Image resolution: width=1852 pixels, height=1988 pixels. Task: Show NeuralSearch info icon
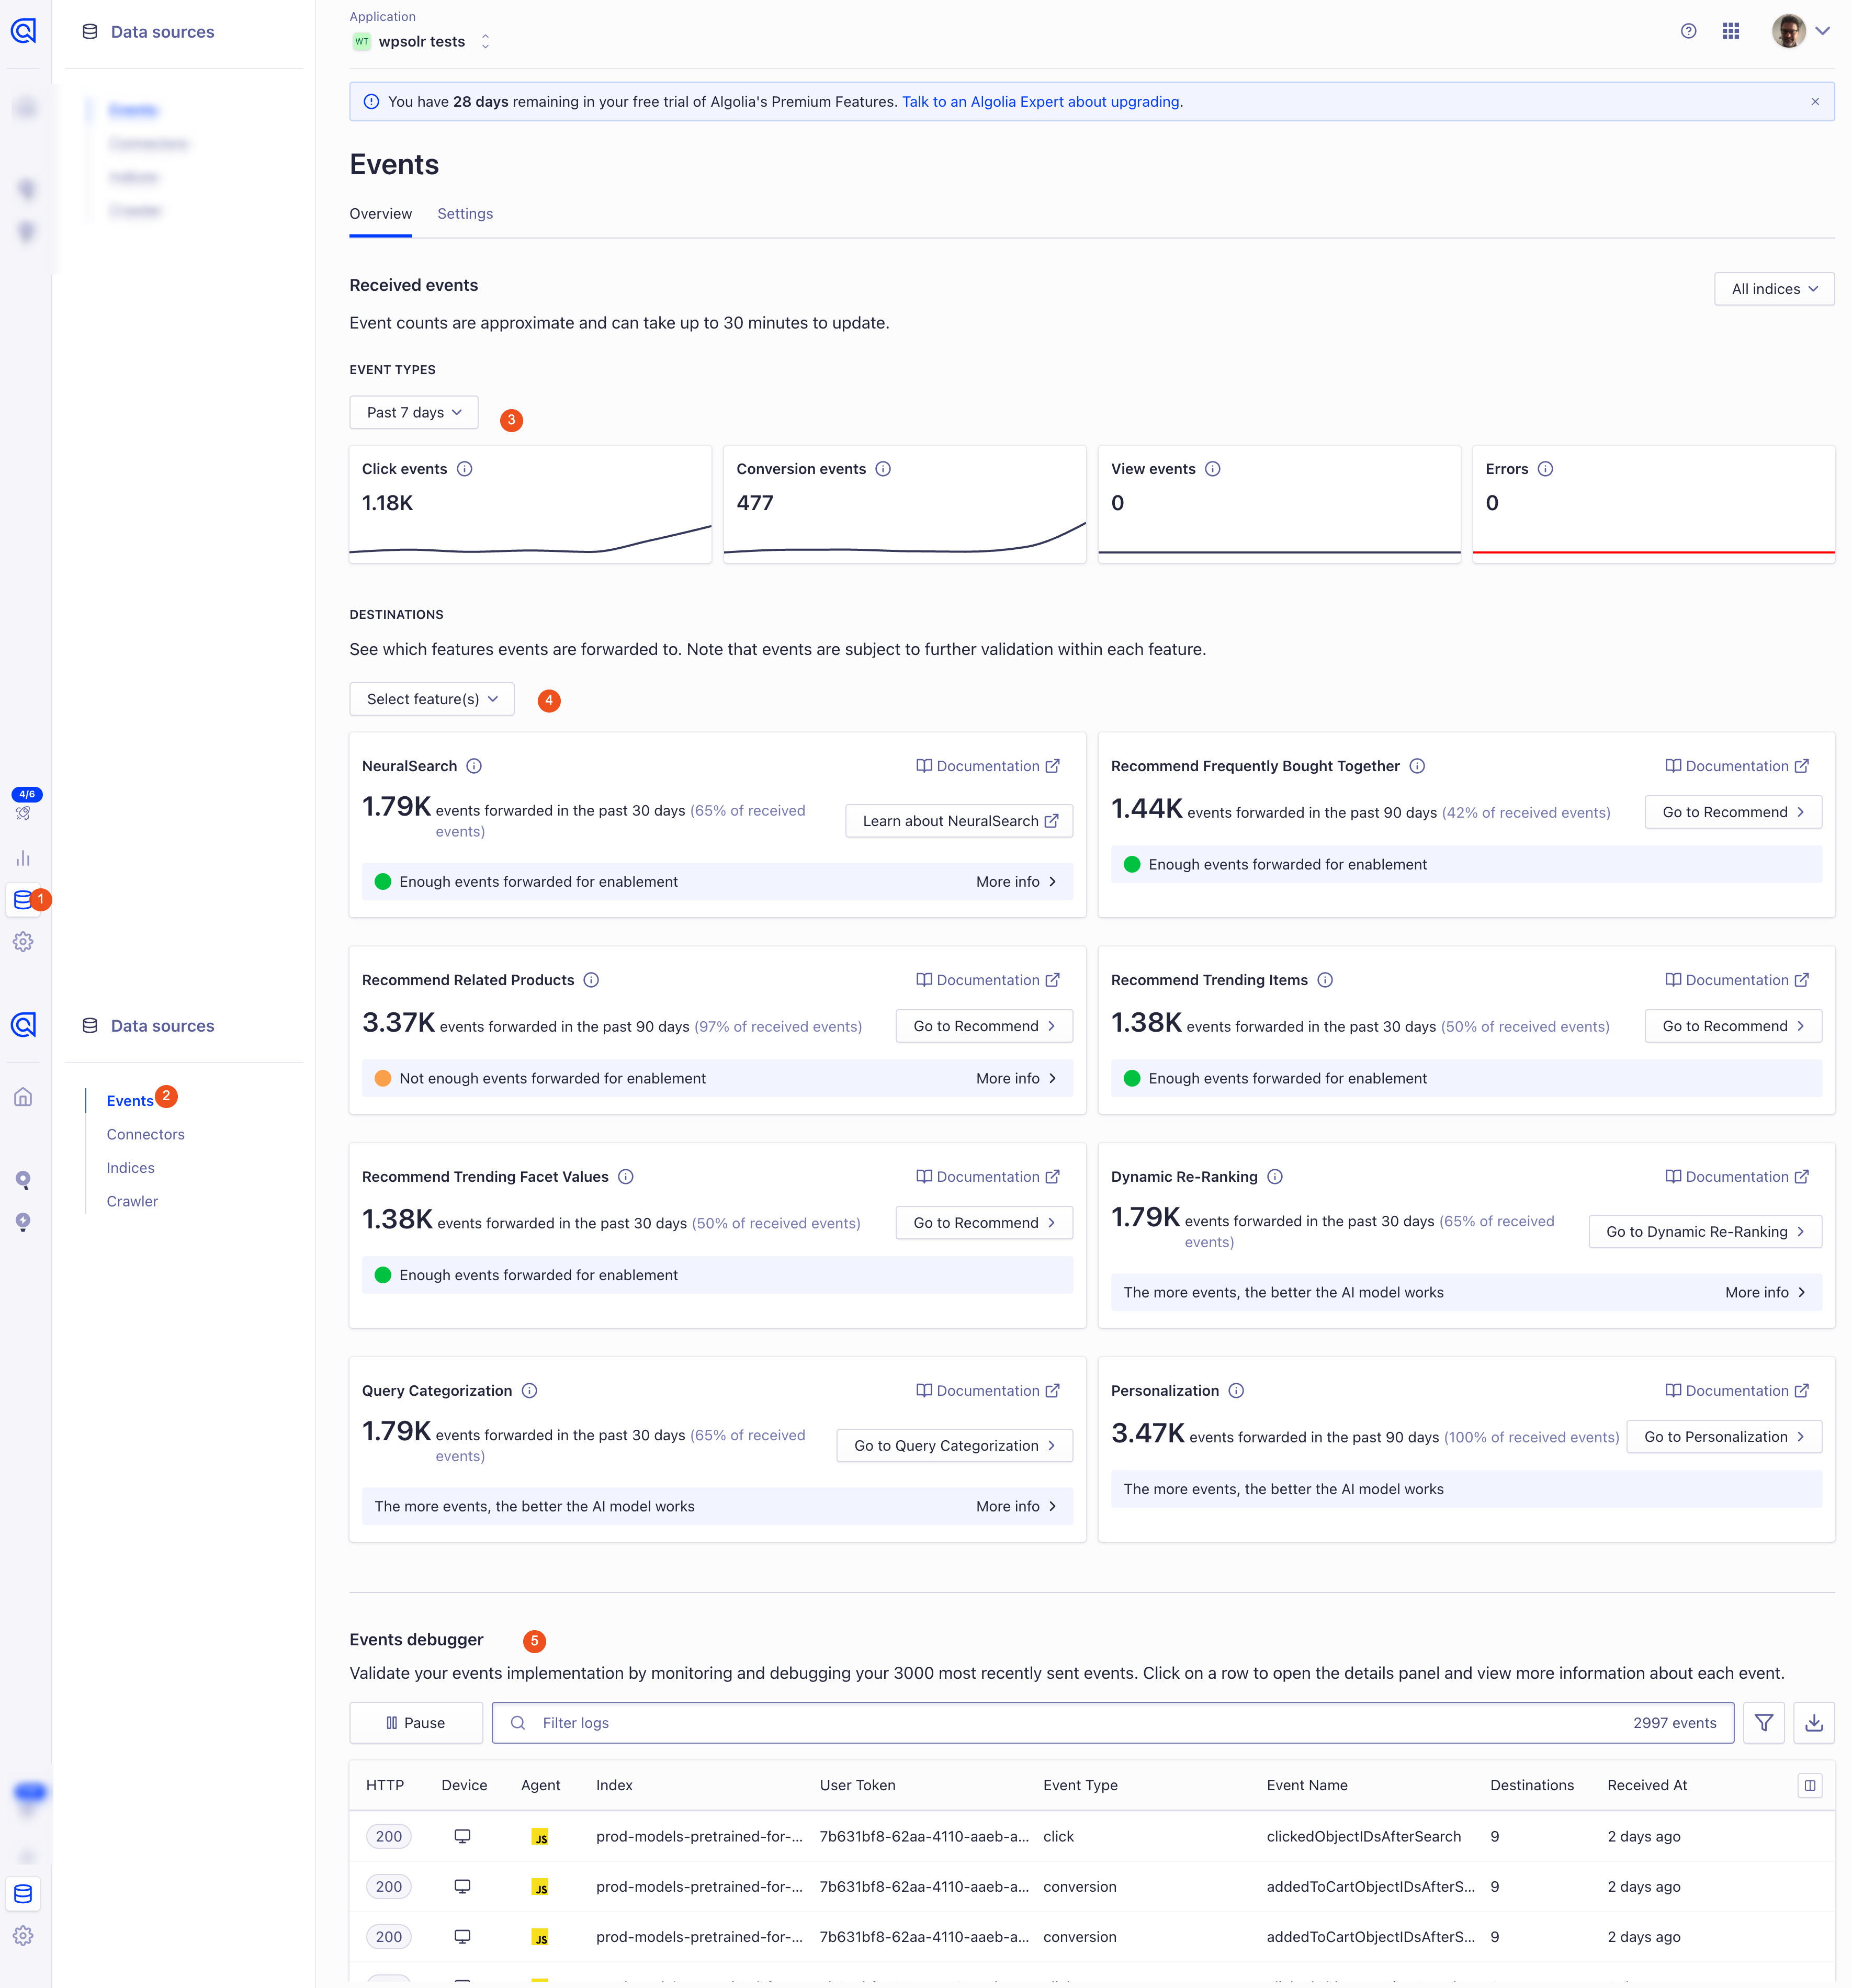point(474,766)
